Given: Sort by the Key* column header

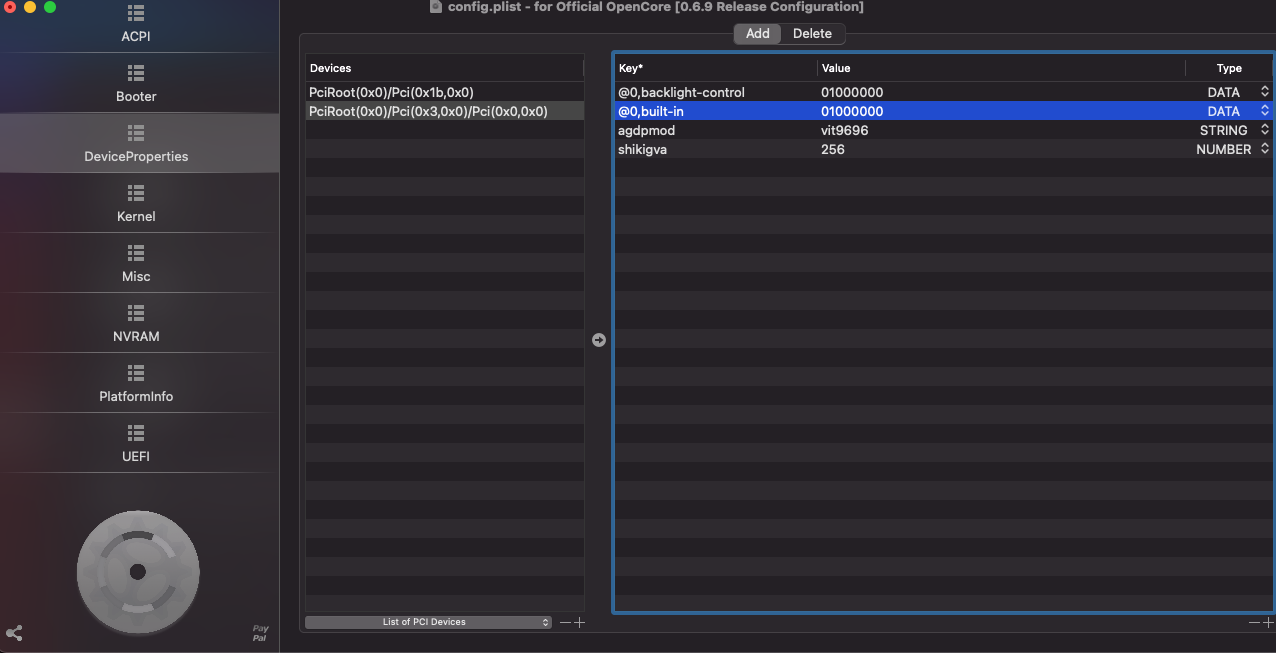Looking at the screenshot, I should pyautogui.click(x=715, y=68).
